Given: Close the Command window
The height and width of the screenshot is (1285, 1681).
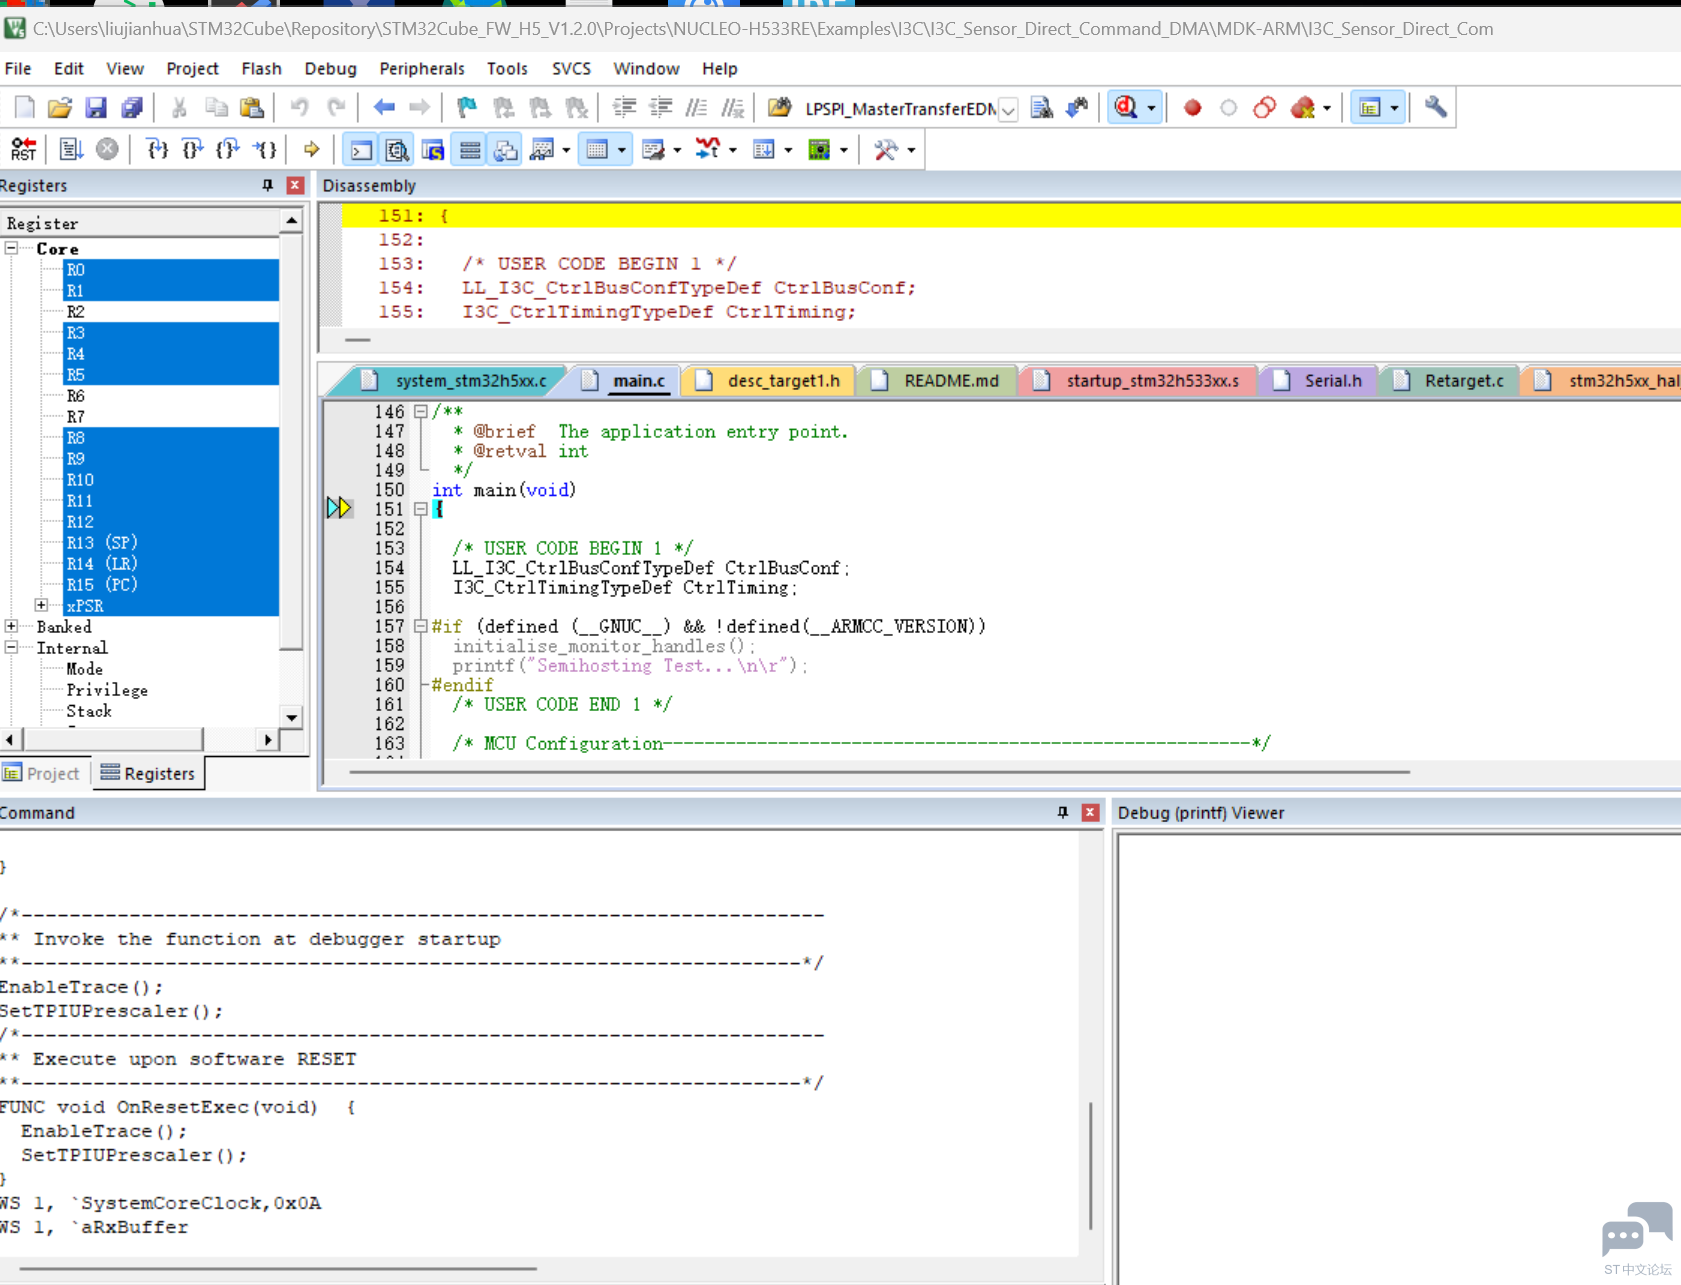Looking at the screenshot, I should 1090,812.
